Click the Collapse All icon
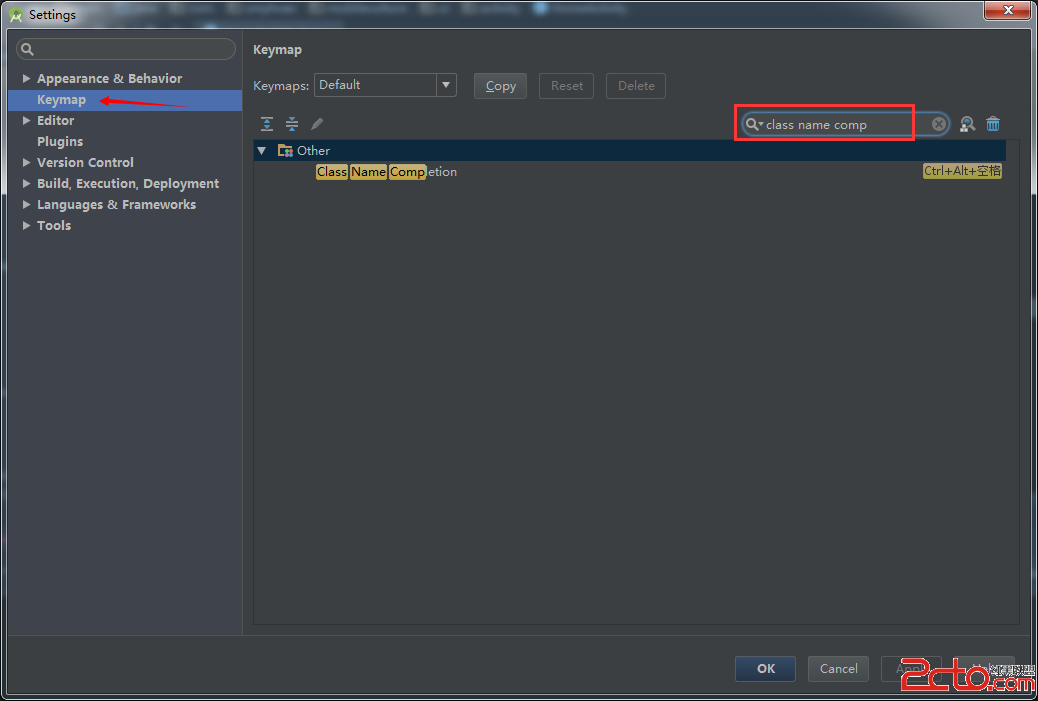The image size is (1038, 701). (292, 124)
